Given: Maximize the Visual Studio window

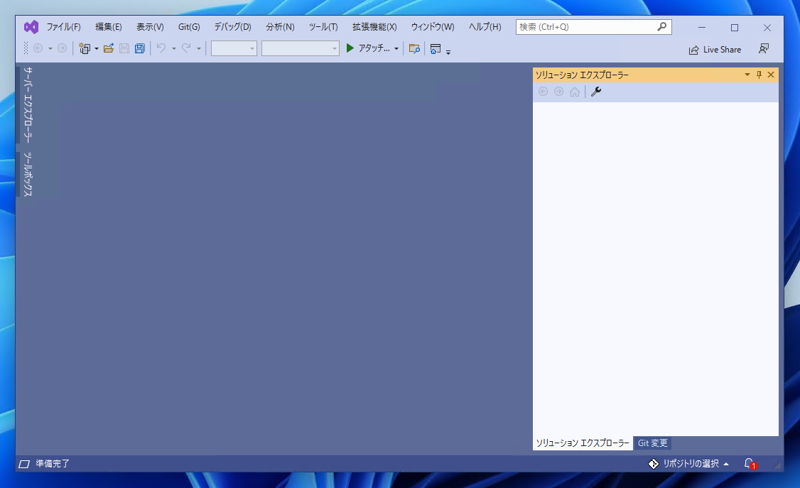Looking at the screenshot, I should pyautogui.click(x=734, y=27).
